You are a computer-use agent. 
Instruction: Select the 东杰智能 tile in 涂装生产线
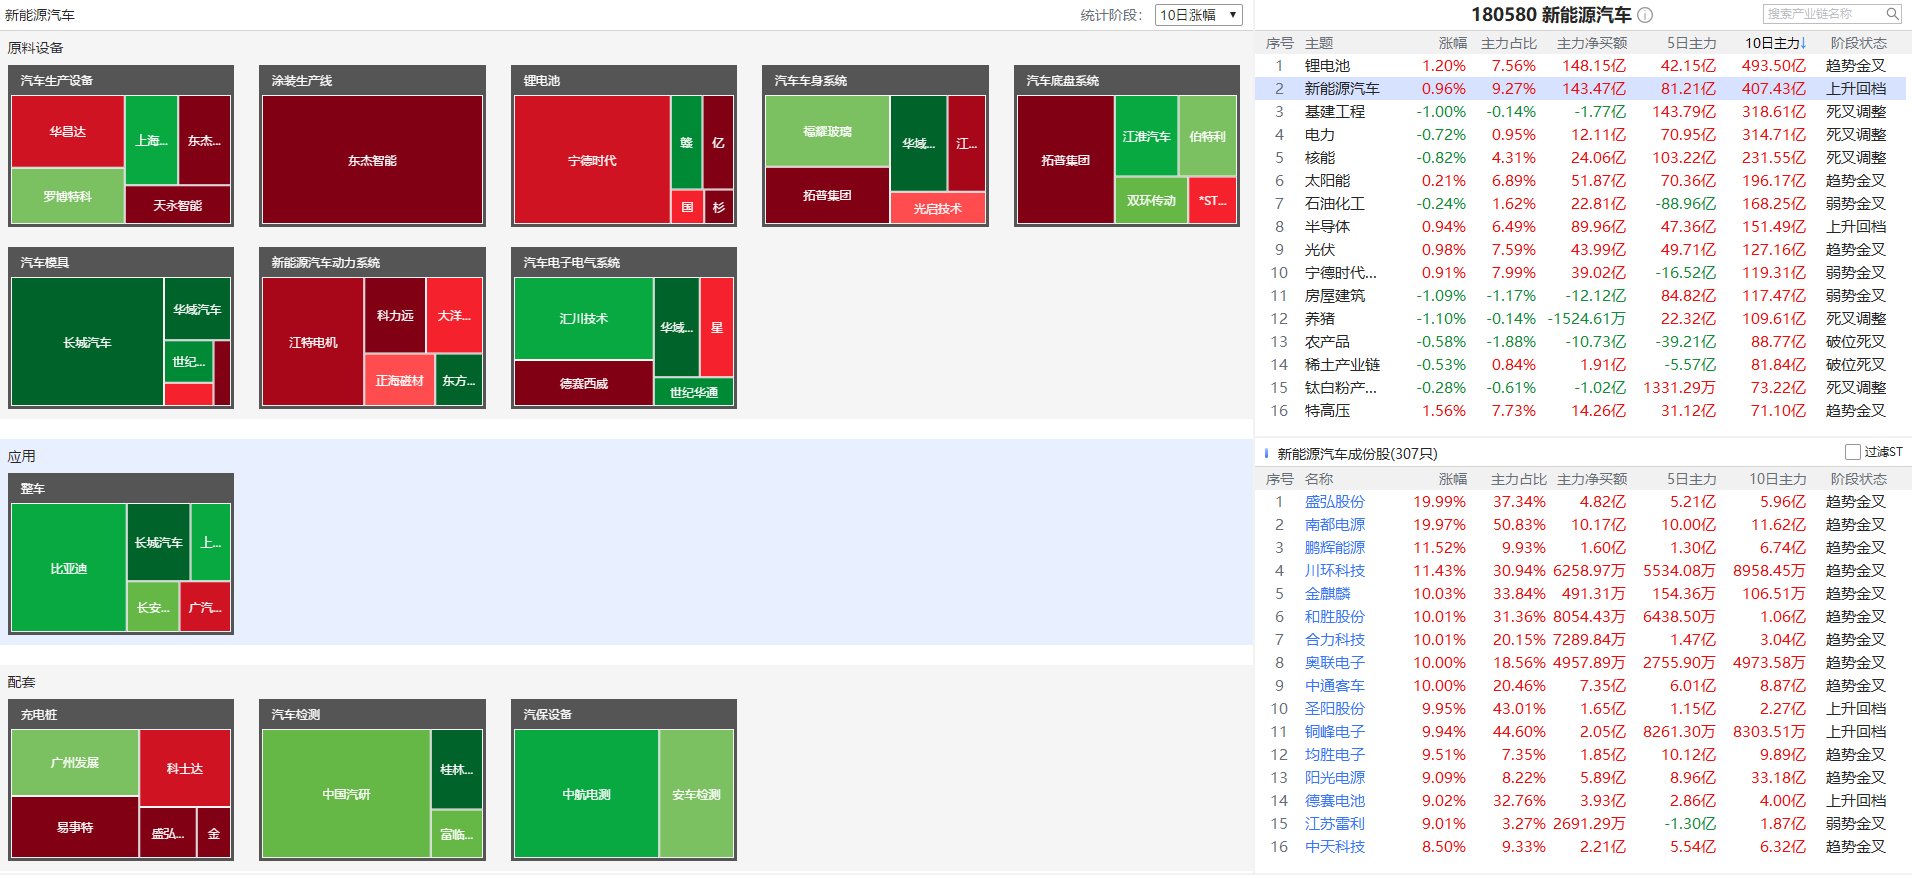point(372,160)
